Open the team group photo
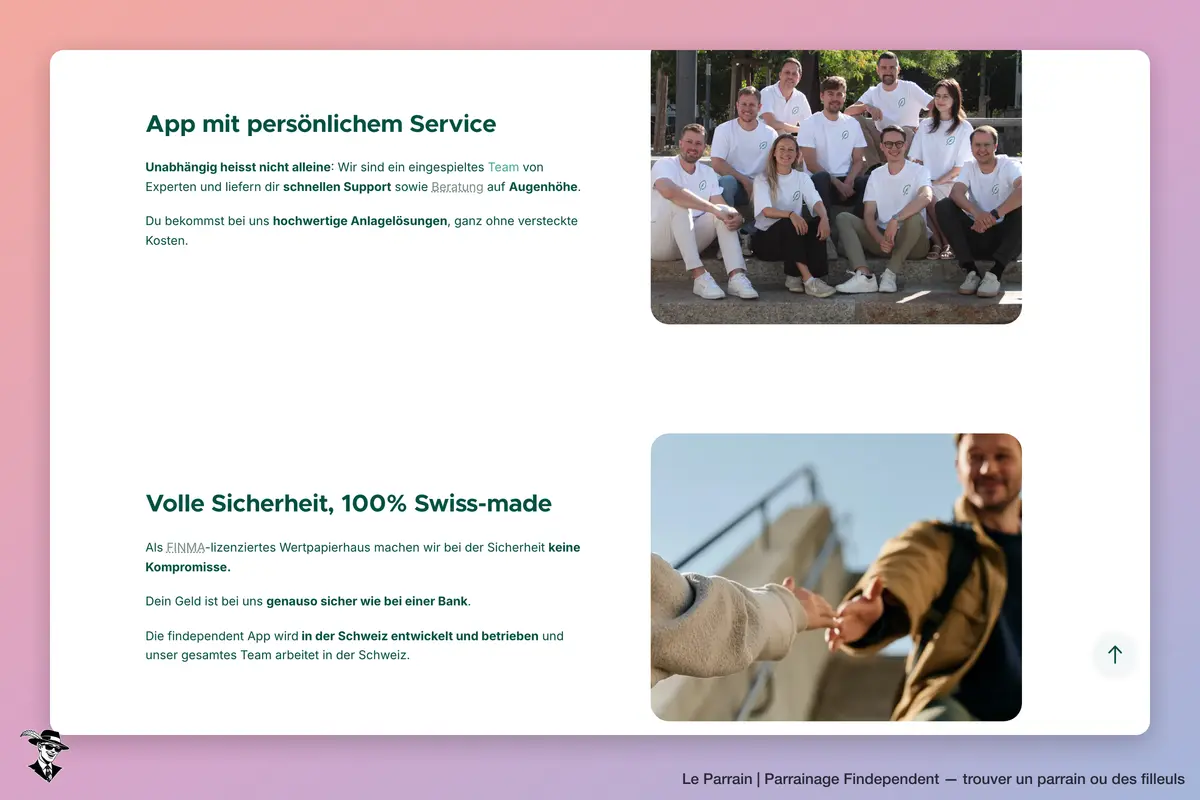1200x800 pixels. (836, 187)
